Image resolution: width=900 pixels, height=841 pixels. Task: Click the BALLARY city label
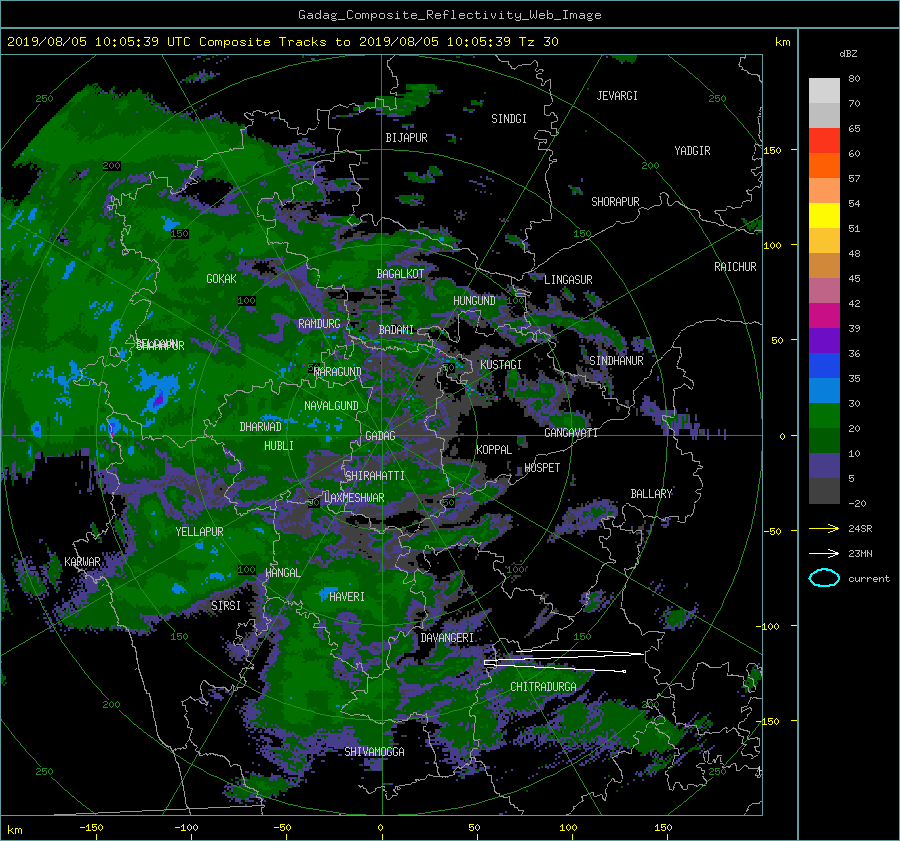click(651, 494)
